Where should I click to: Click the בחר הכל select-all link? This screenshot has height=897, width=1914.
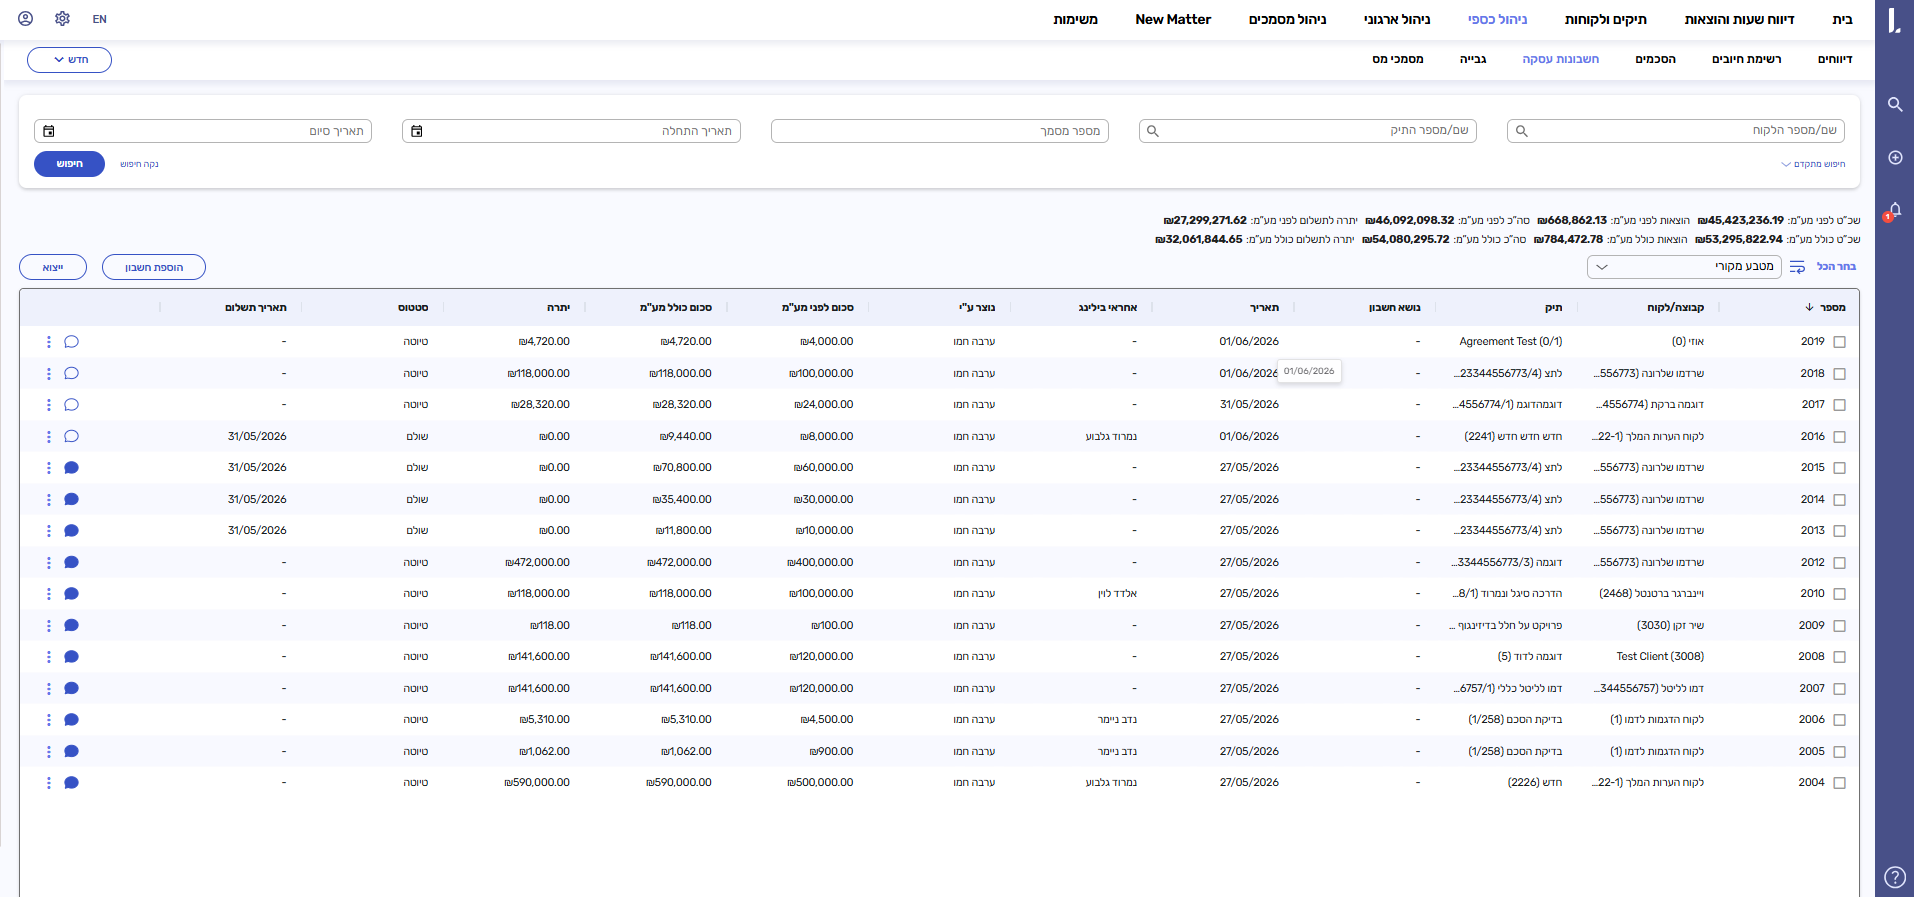(x=1836, y=267)
